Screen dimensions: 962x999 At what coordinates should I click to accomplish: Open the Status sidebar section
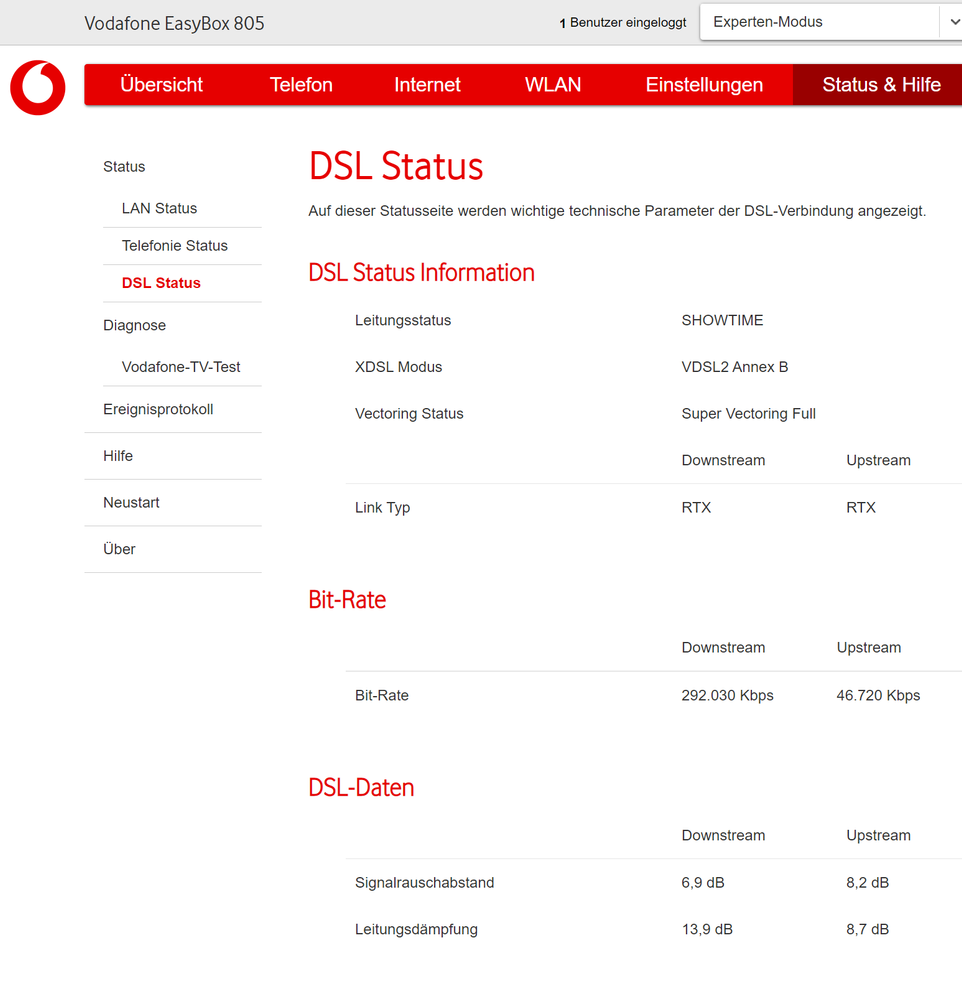124,167
